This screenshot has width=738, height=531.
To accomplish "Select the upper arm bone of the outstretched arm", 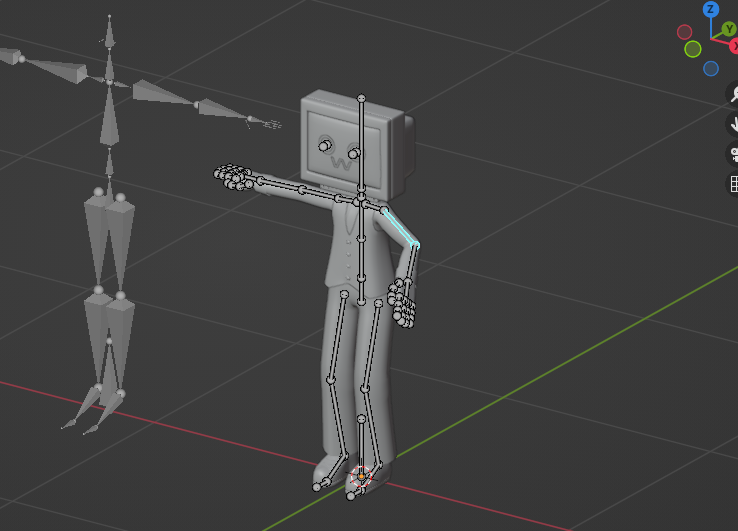I will tap(321, 194).
